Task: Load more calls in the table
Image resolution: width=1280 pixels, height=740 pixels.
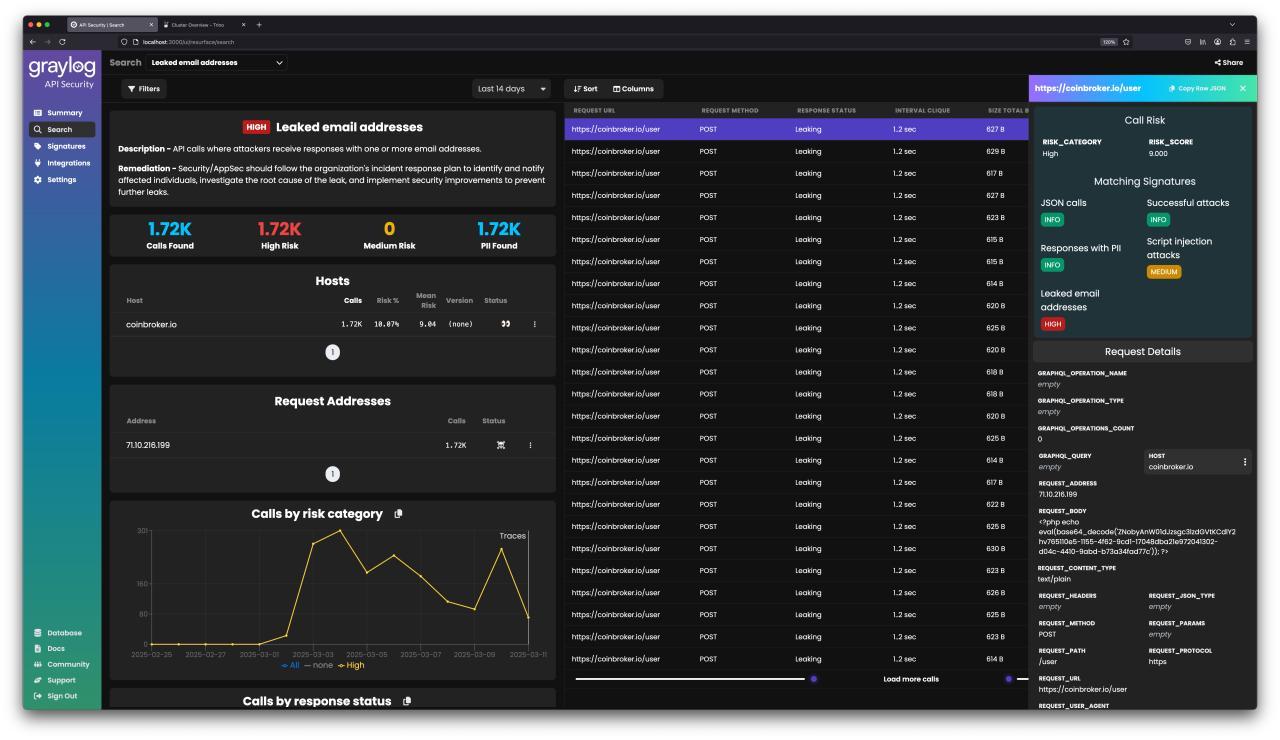Action: [x=911, y=679]
